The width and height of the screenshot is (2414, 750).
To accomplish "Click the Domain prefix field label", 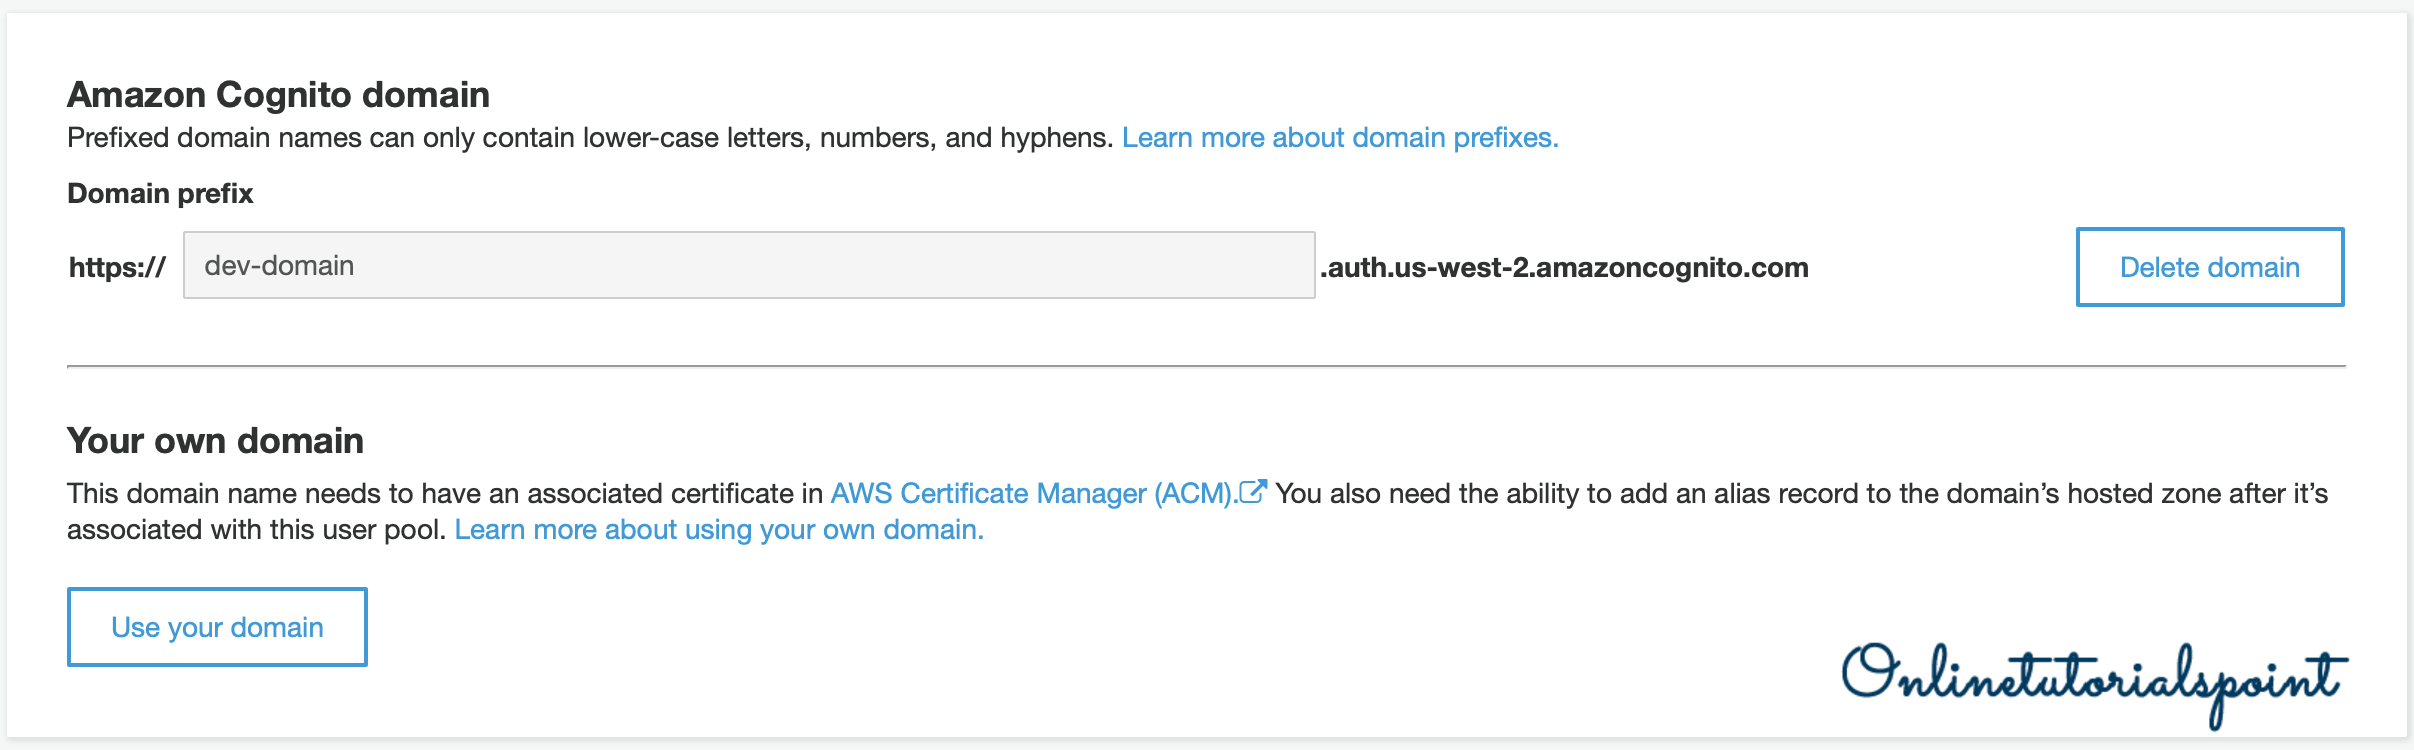I will click(160, 194).
